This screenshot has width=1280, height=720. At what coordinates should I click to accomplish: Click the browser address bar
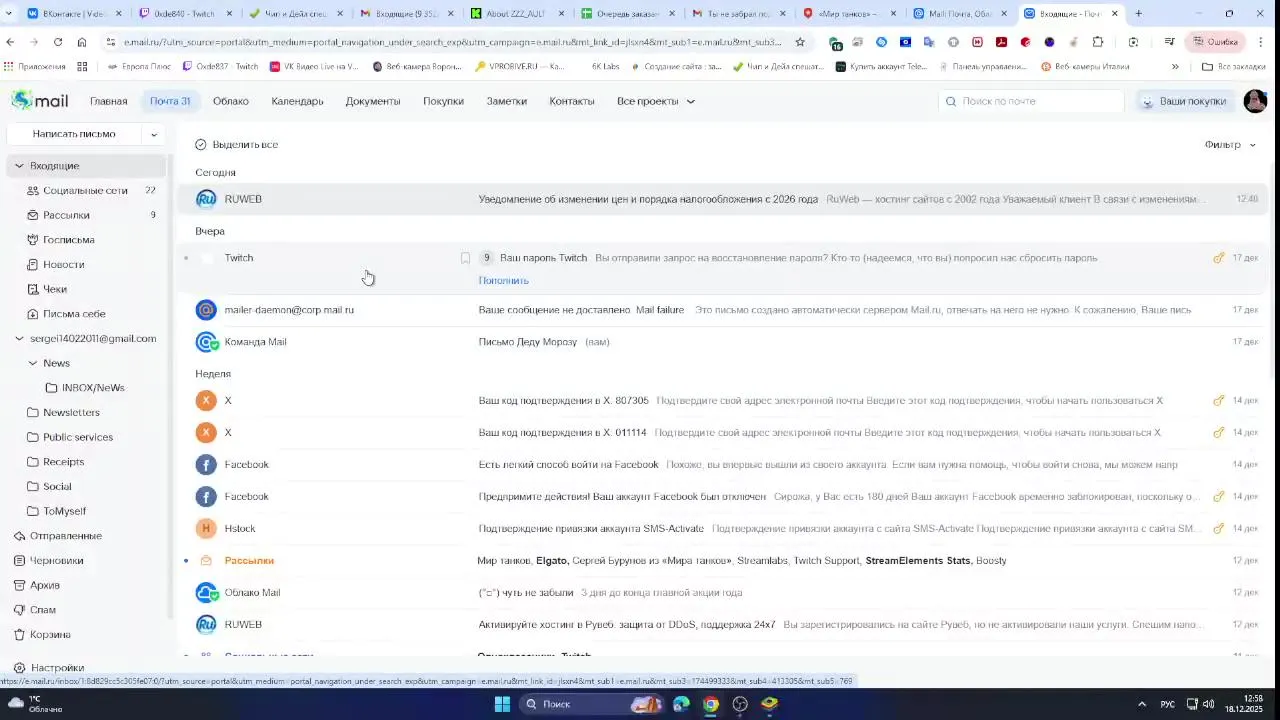450,42
